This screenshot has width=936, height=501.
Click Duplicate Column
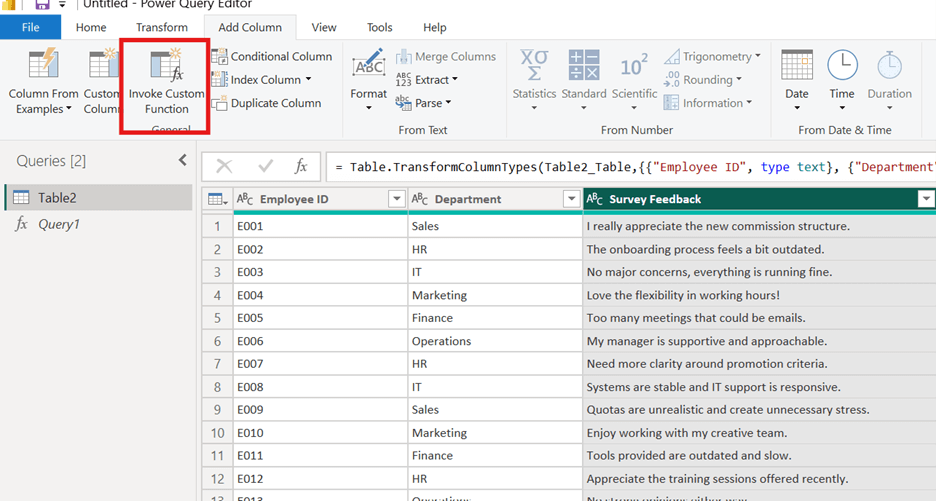(x=267, y=103)
